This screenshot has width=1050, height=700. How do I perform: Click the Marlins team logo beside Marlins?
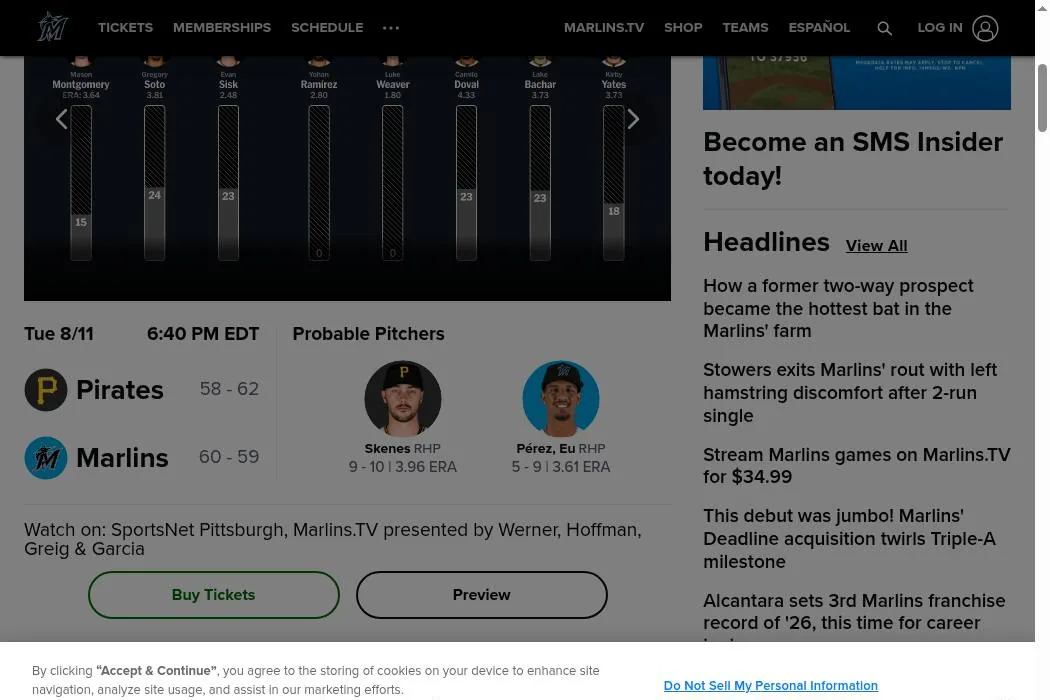pos(46,458)
